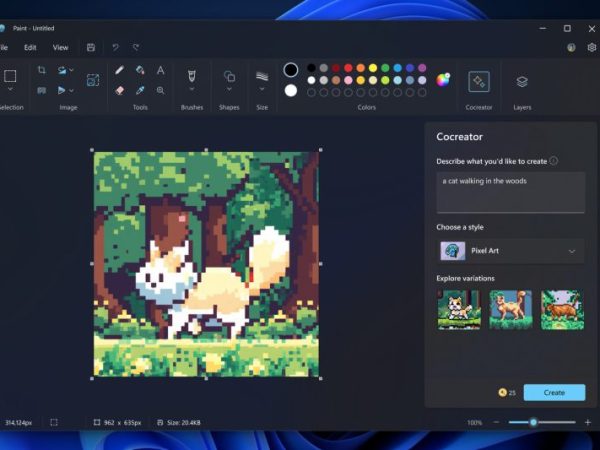
Task: Open the View menu
Action: [60, 47]
